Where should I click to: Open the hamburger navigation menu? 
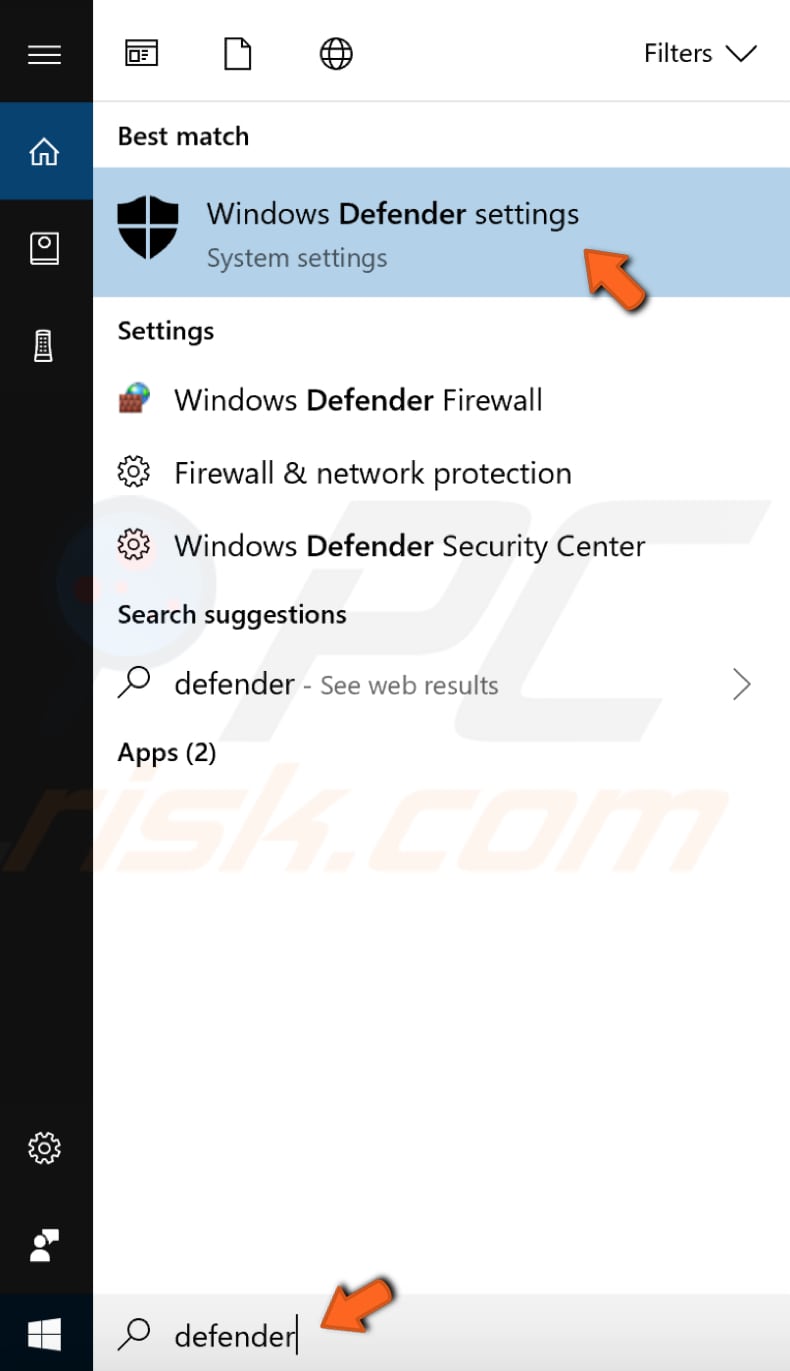point(45,53)
